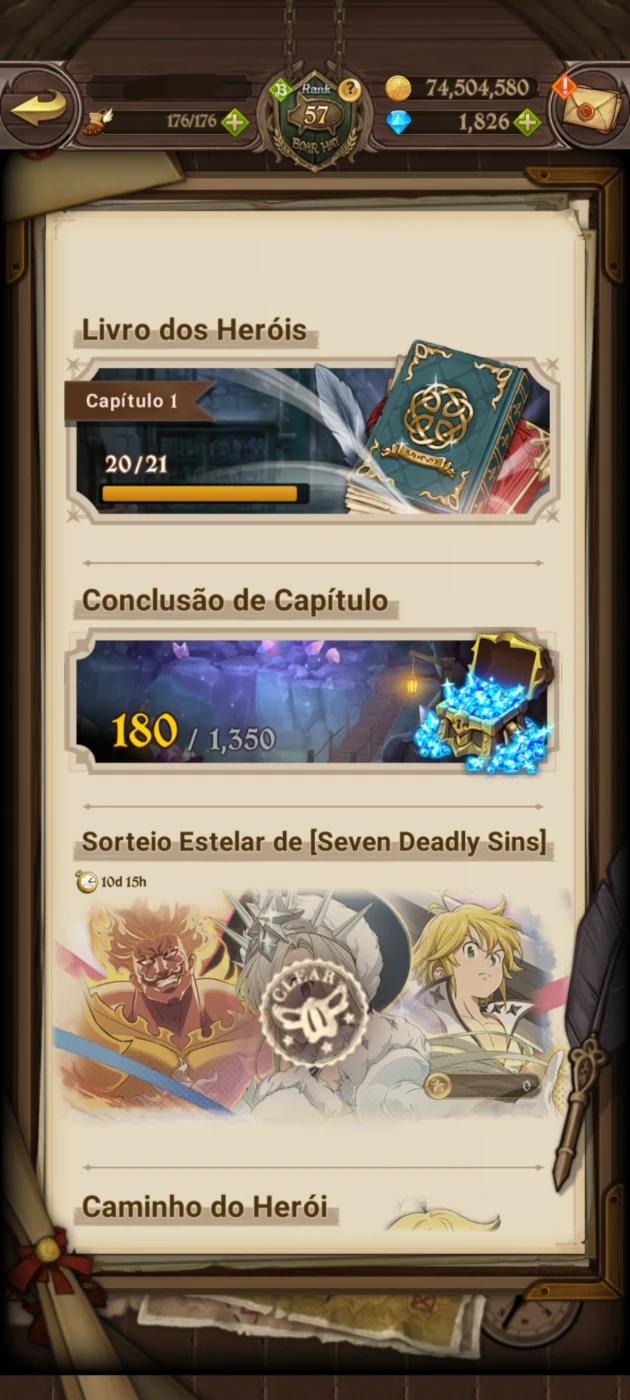Viewport: 630px width, 1400px height.
Task: Open the Caminho do Herói section
Action: [x=205, y=1207]
